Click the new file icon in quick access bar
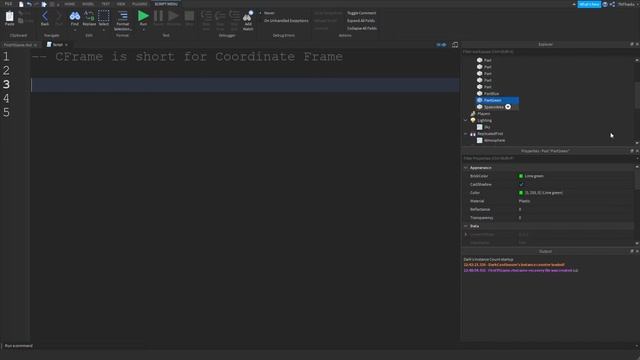Screen dimensions: 640x360 [21, 4]
